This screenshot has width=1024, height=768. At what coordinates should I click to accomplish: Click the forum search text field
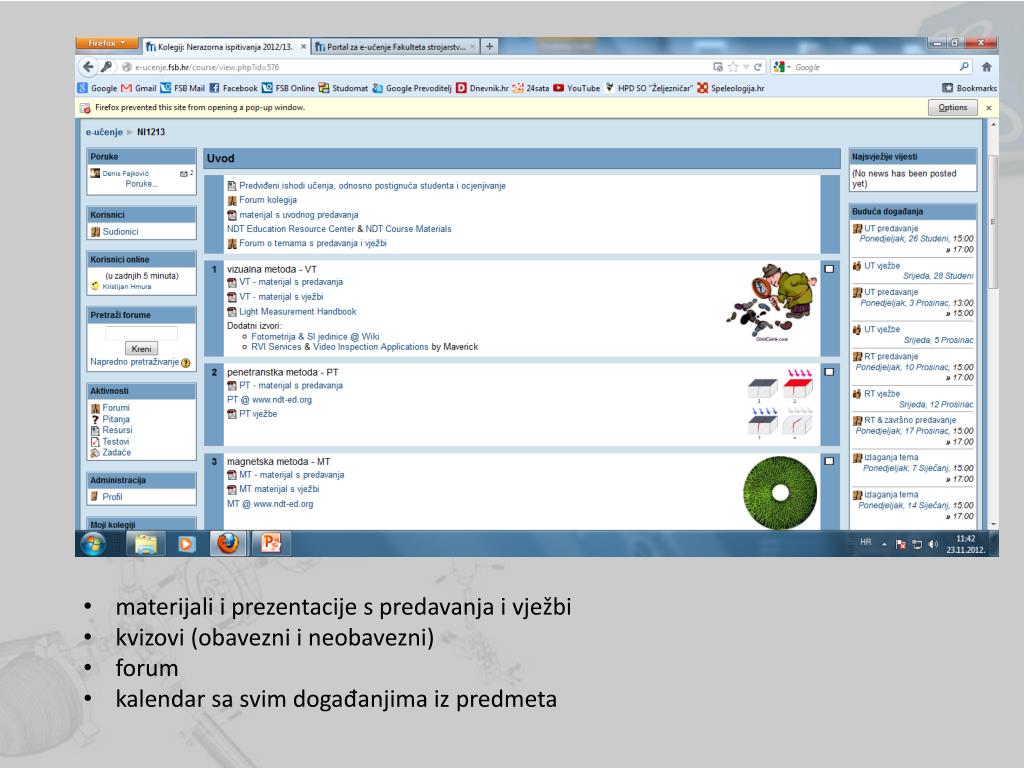[x=141, y=334]
